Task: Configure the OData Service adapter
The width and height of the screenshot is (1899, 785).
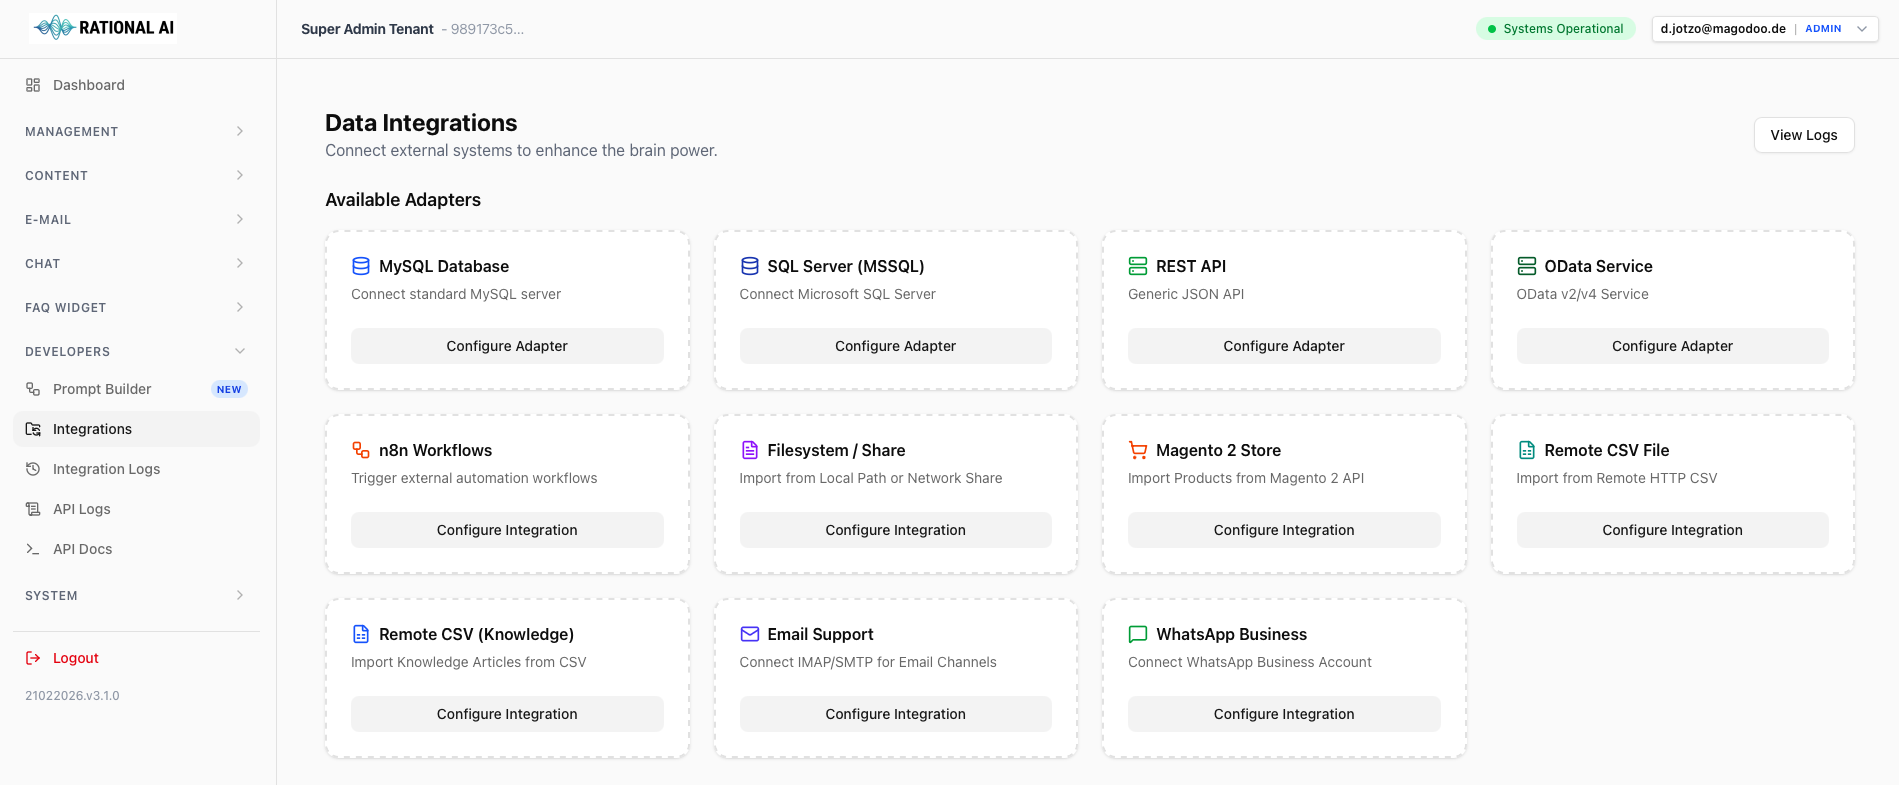Action: pyautogui.click(x=1672, y=346)
